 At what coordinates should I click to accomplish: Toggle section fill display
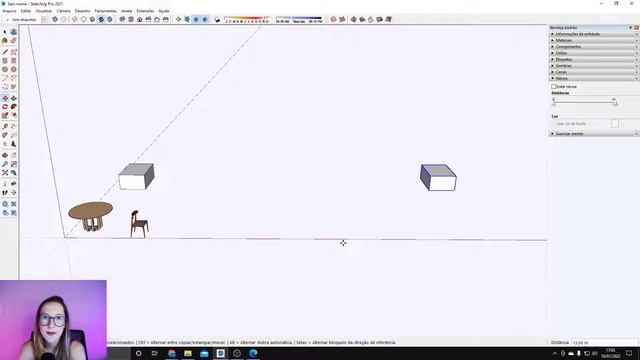[x=205, y=19]
